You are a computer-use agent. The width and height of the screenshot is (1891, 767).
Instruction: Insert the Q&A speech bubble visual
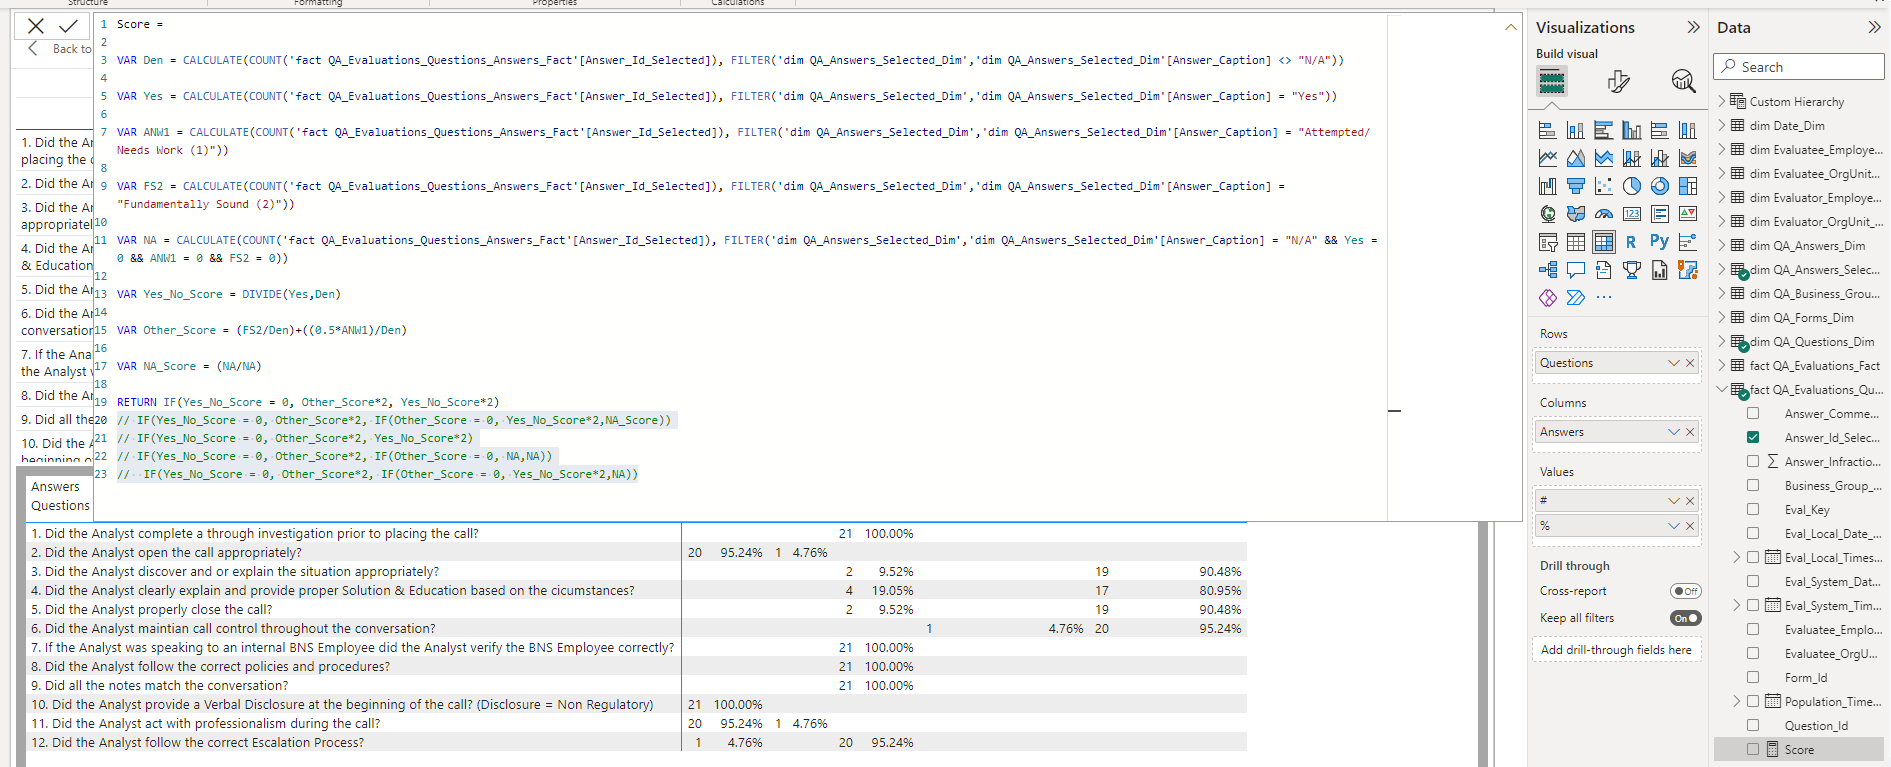[1575, 270]
